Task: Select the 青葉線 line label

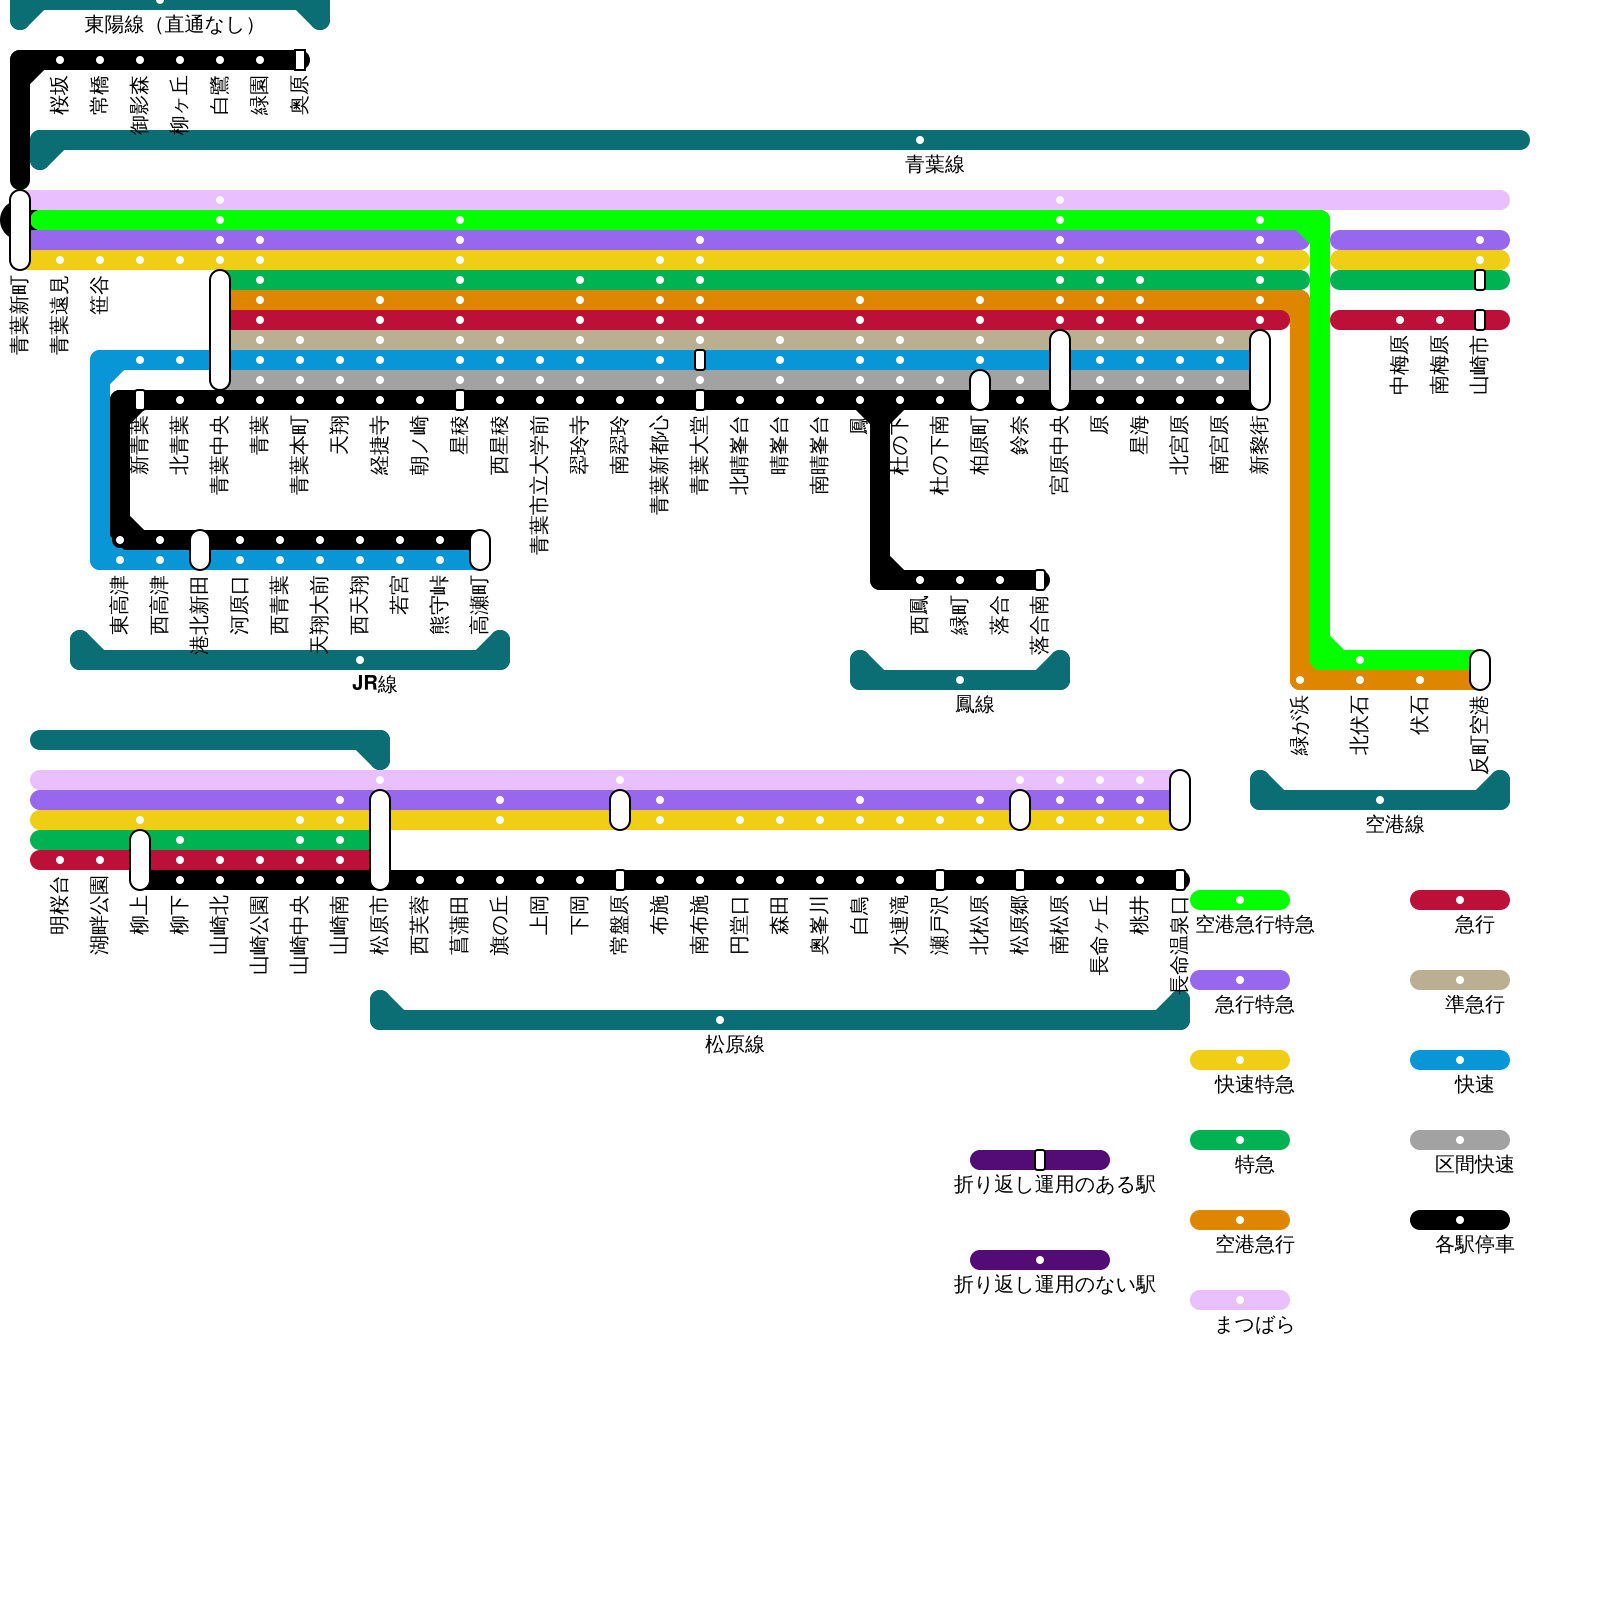Action: pos(934,165)
